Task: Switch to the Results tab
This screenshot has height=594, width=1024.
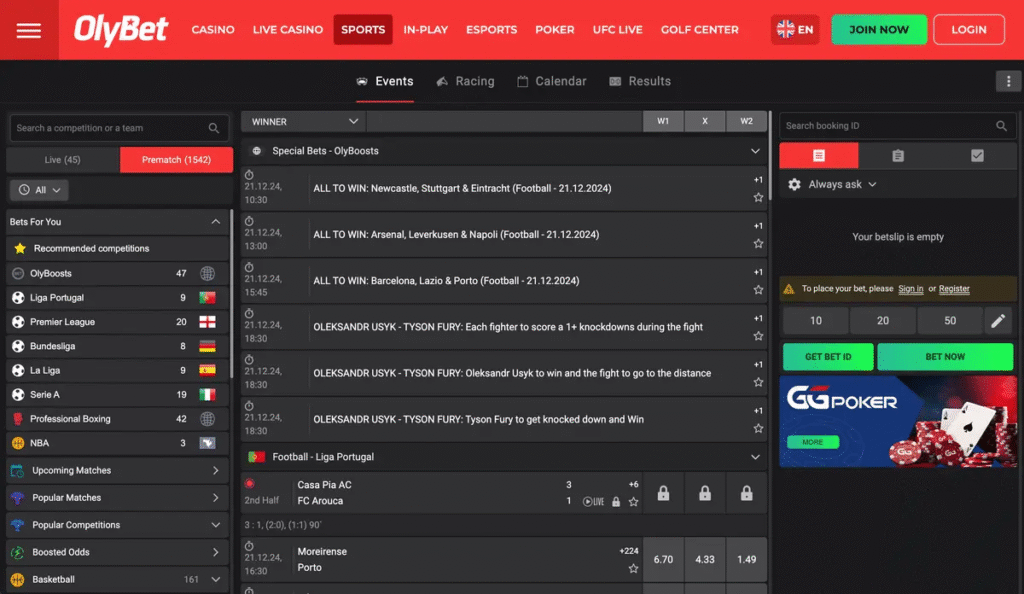Action: pyautogui.click(x=640, y=82)
